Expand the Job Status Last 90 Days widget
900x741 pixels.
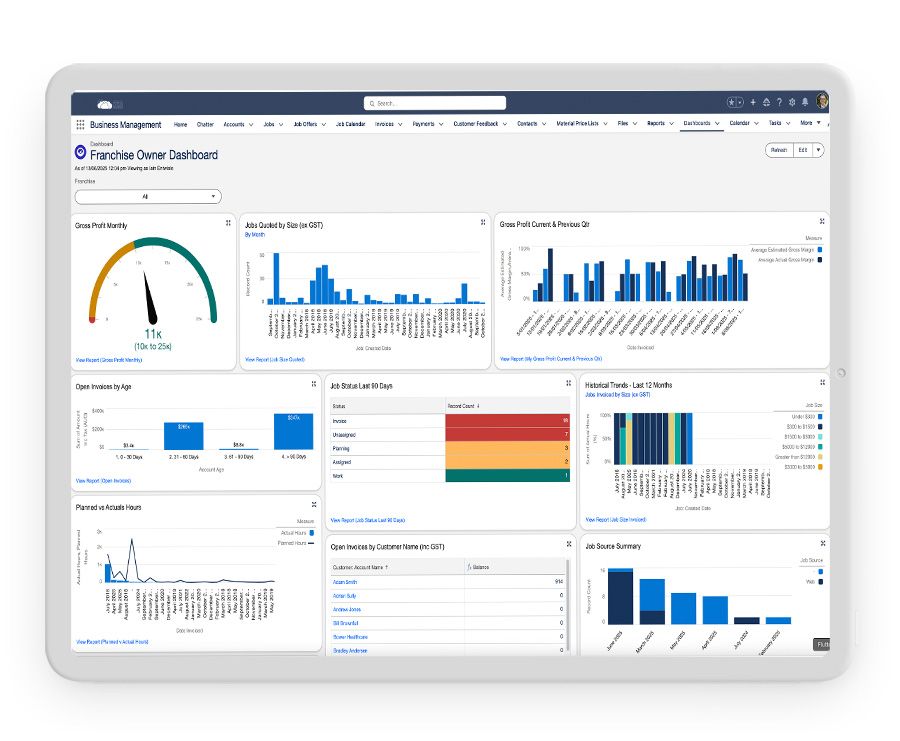tap(568, 383)
